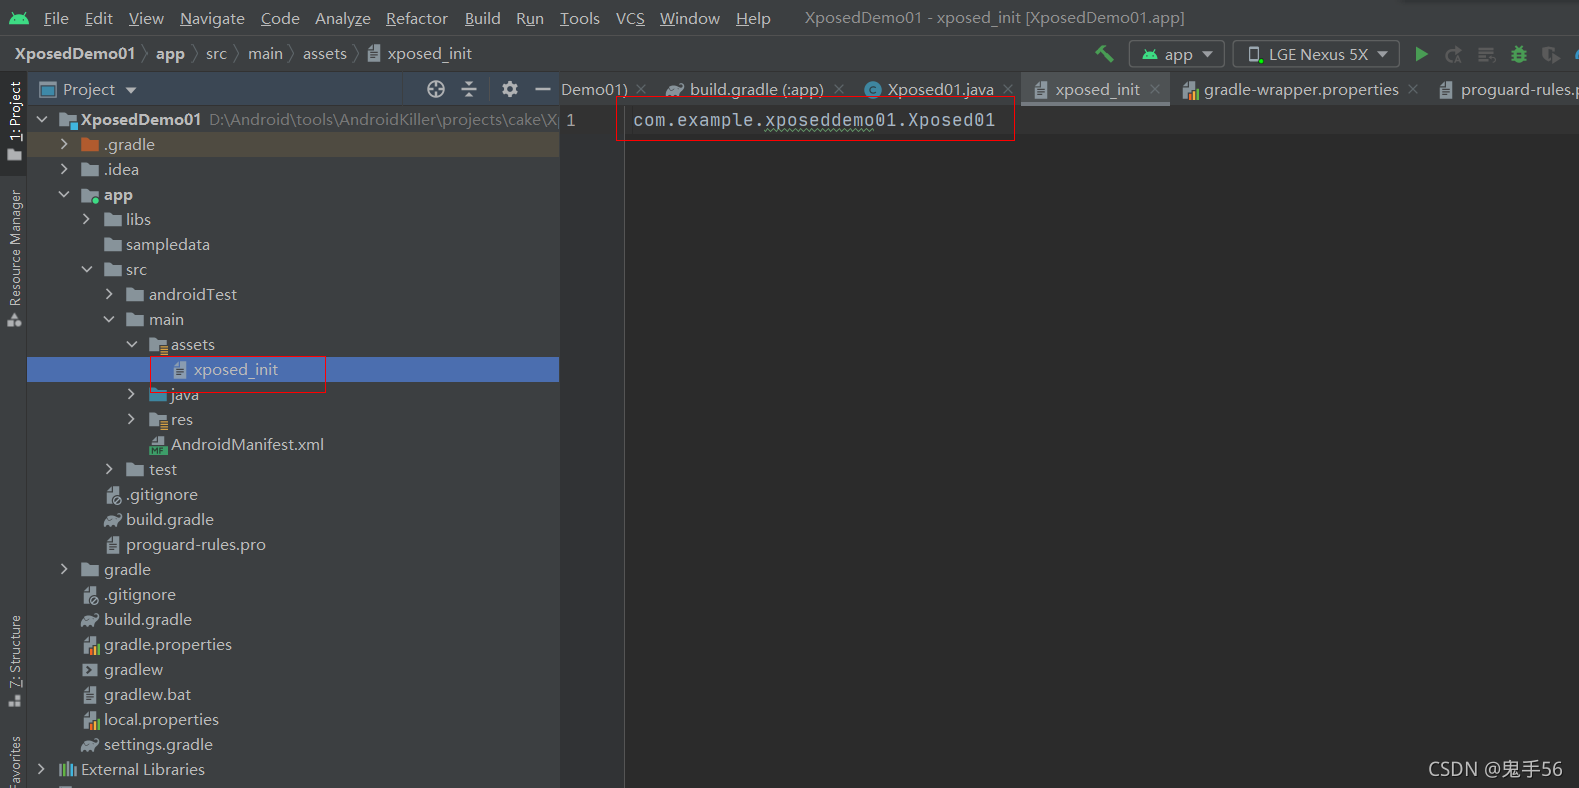The height and width of the screenshot is (788, 1579).
Task: Expand the root gradle folder
Action: coord(64,569)
